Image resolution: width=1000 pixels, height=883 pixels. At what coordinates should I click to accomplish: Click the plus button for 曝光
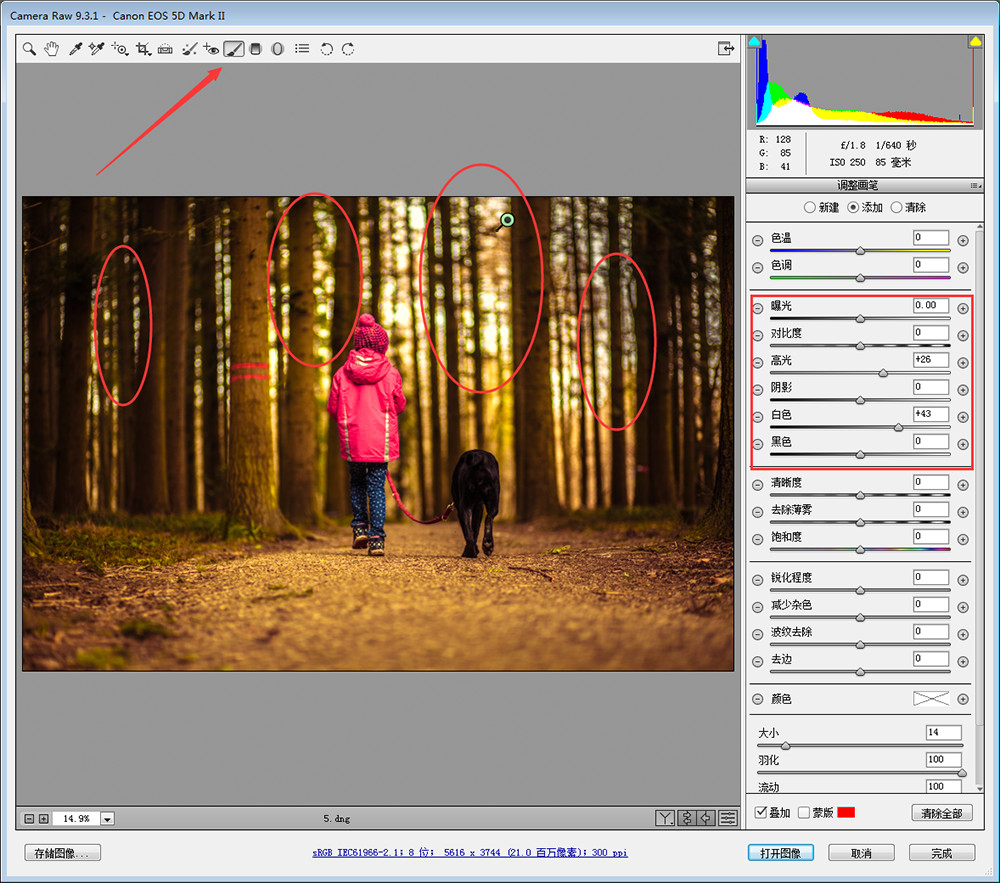963,309
